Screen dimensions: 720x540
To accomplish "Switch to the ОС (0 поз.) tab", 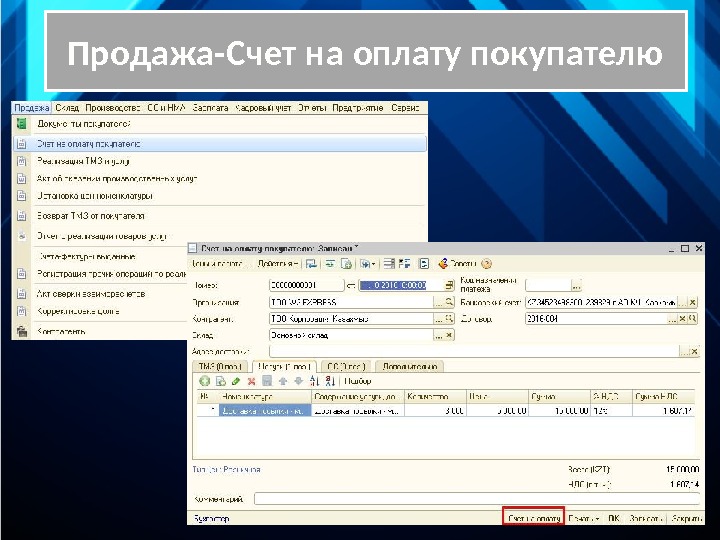I will click(346, 366).
